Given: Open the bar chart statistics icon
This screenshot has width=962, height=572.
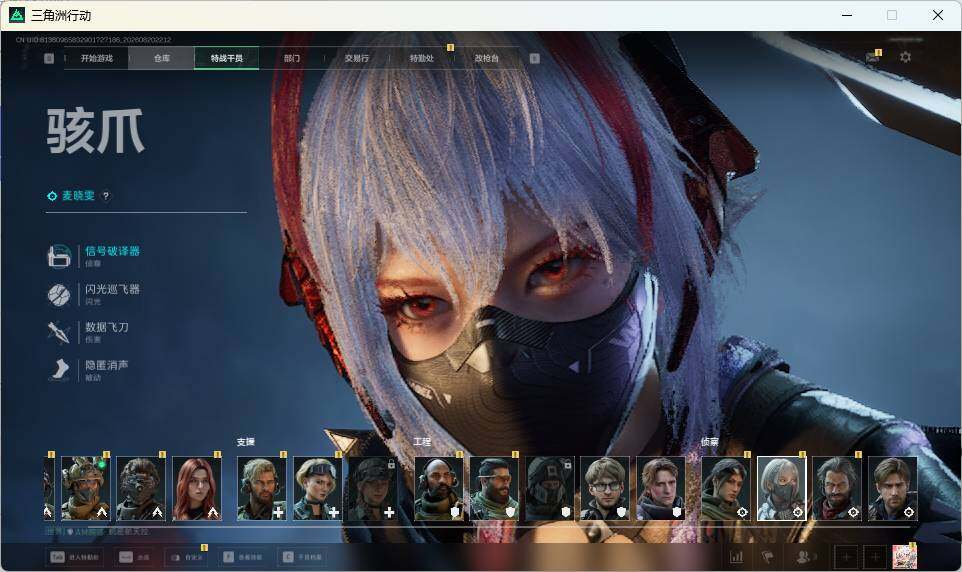Looking at the screenshot, I should (x=736, y=557).
